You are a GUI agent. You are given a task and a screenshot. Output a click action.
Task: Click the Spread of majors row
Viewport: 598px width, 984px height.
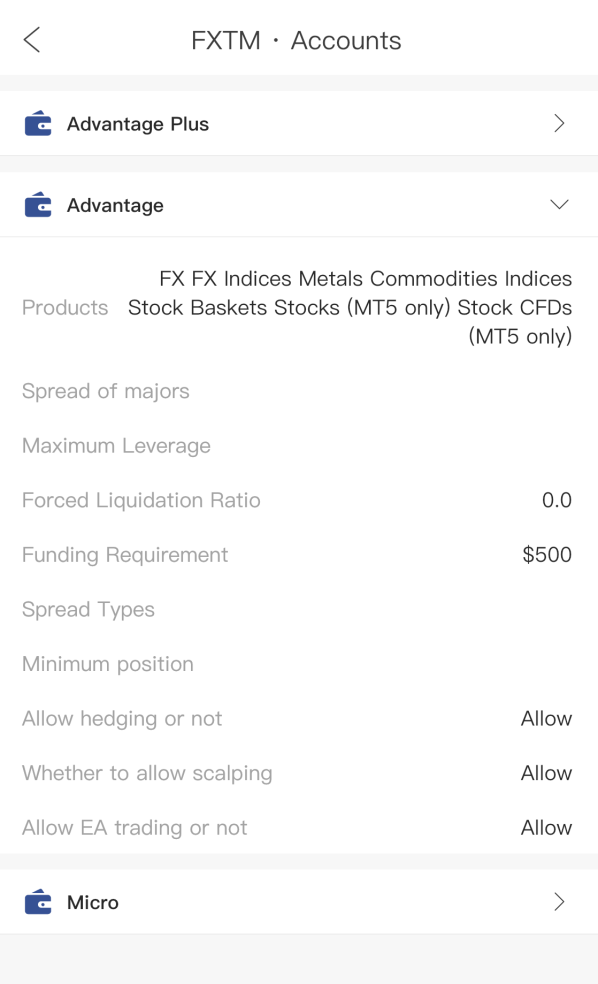299,391
